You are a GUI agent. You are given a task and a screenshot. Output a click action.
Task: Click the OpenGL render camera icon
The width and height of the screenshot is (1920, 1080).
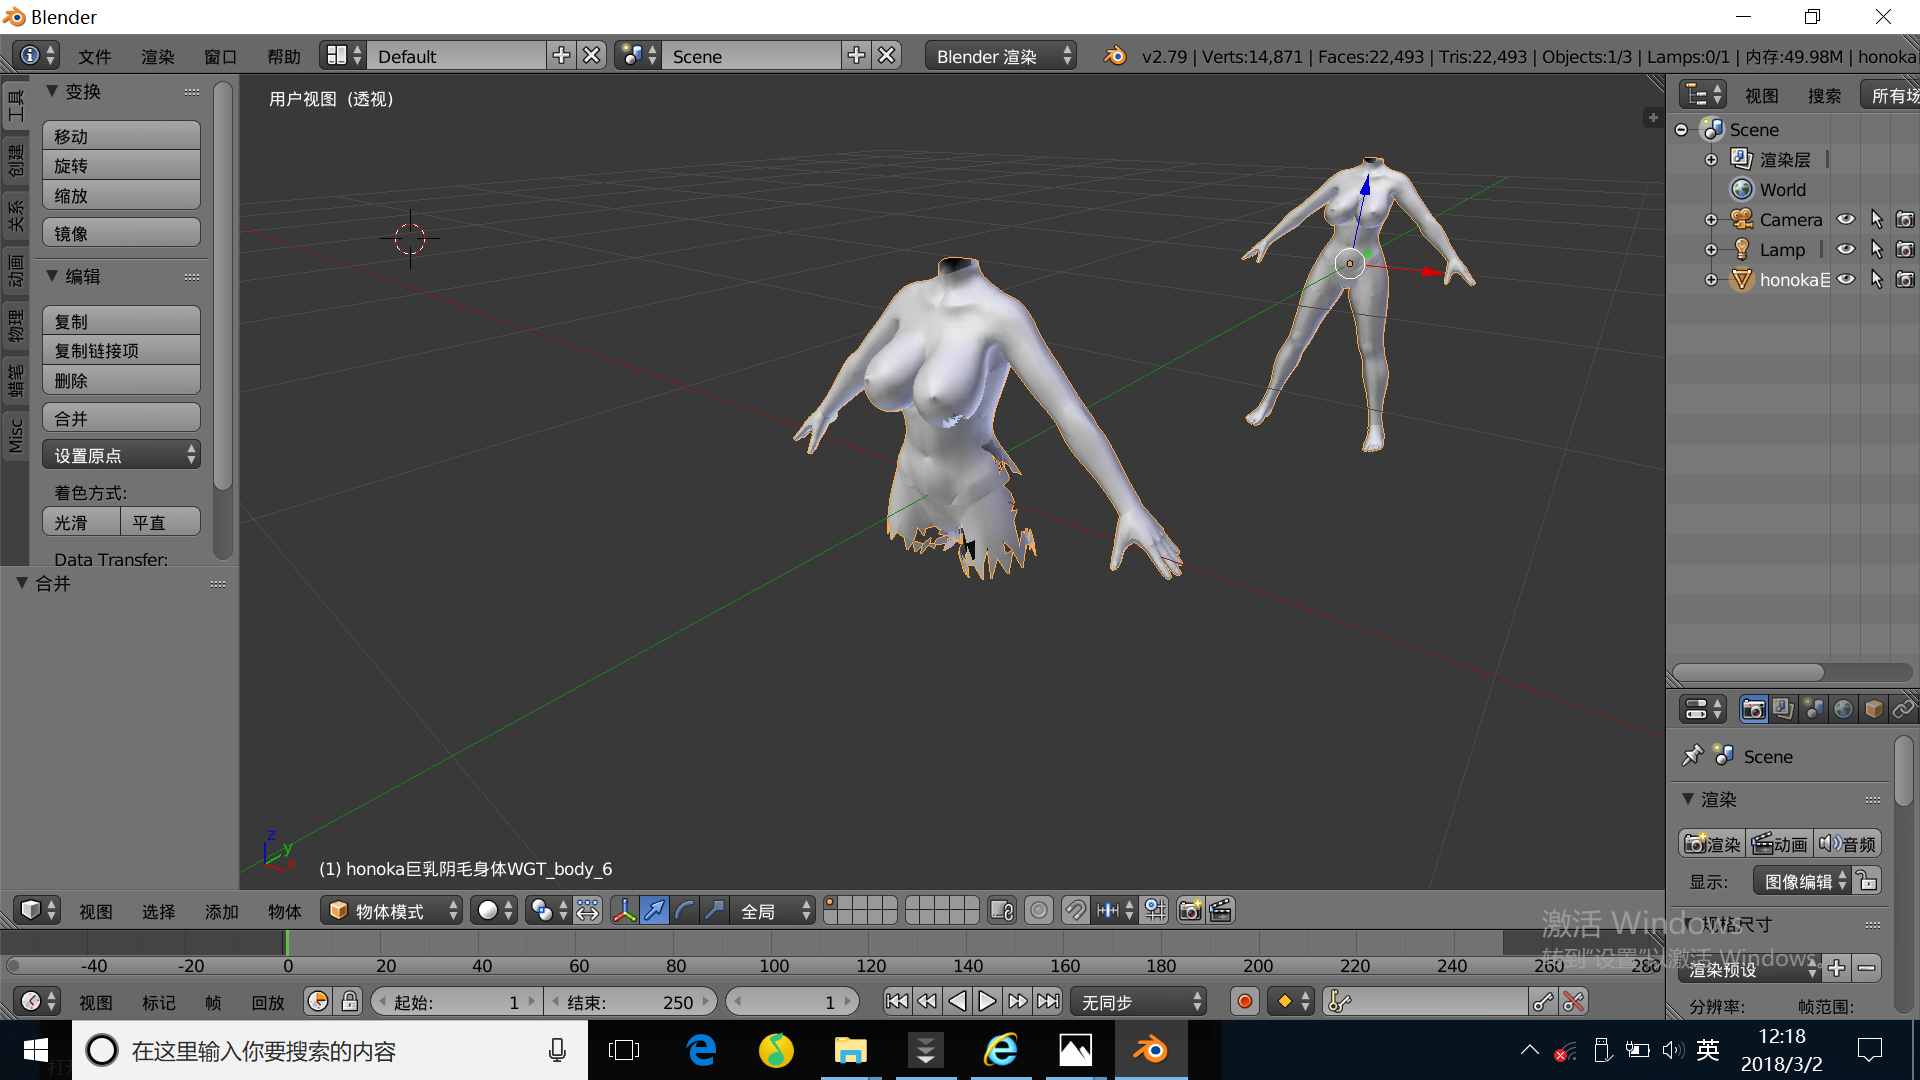coord(1190,910)
